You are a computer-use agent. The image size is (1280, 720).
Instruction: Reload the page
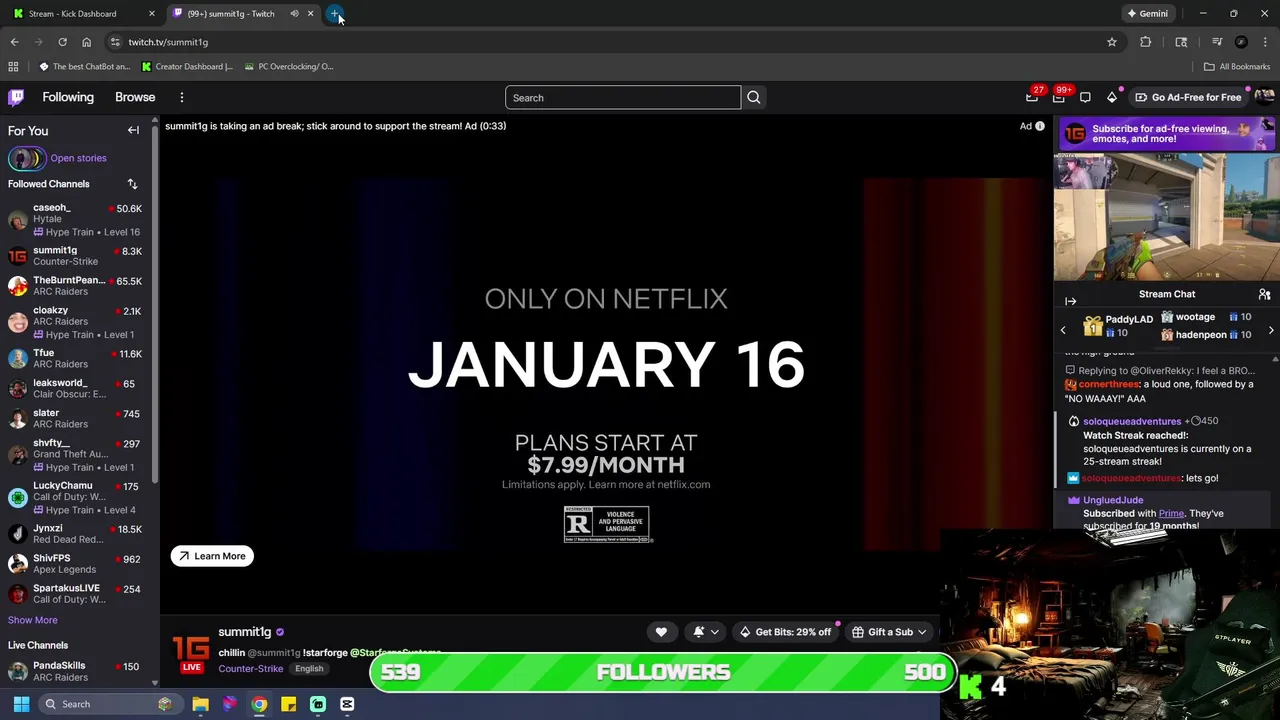pos(62,42)
